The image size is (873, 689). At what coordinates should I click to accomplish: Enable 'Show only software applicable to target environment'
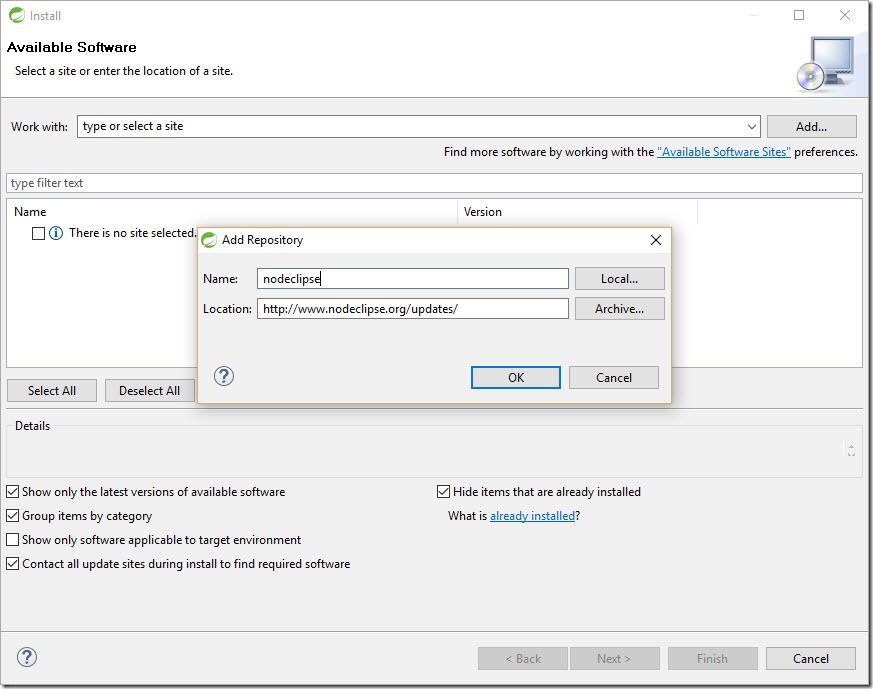tap(12, 540)
